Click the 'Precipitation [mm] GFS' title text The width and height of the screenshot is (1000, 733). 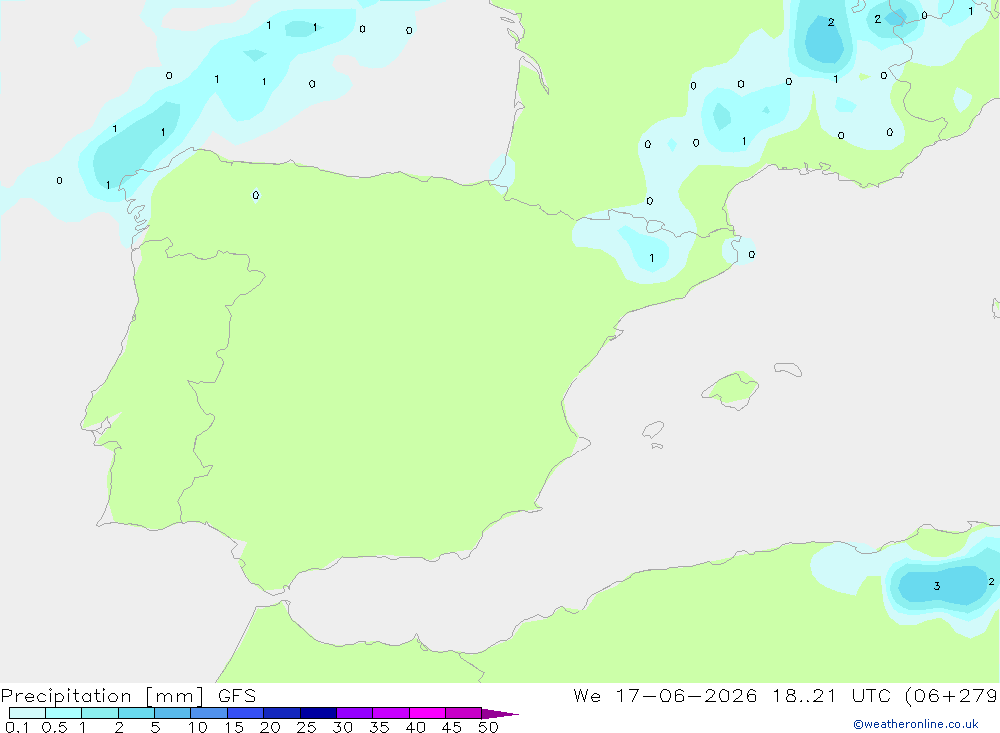coord(128,696)
